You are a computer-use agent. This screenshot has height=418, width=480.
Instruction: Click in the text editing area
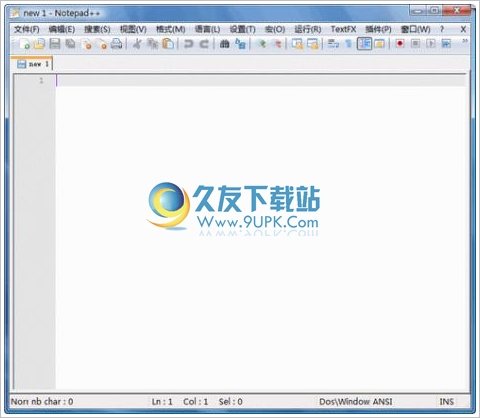pos(260,233)
